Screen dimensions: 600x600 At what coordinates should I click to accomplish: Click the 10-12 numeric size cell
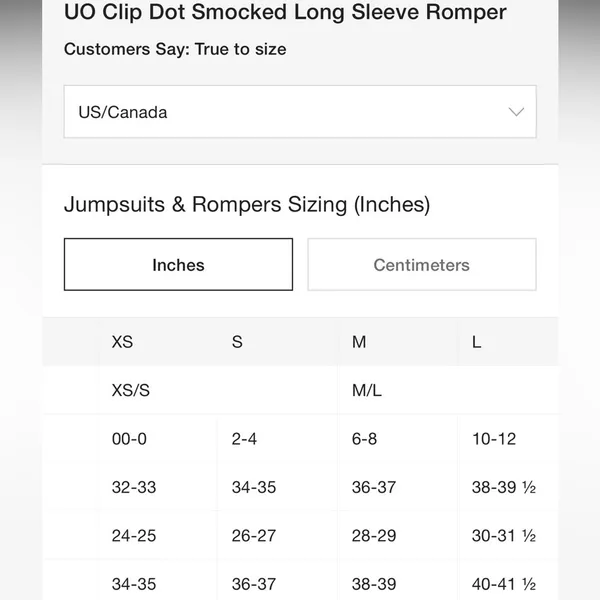click(494, 439)
